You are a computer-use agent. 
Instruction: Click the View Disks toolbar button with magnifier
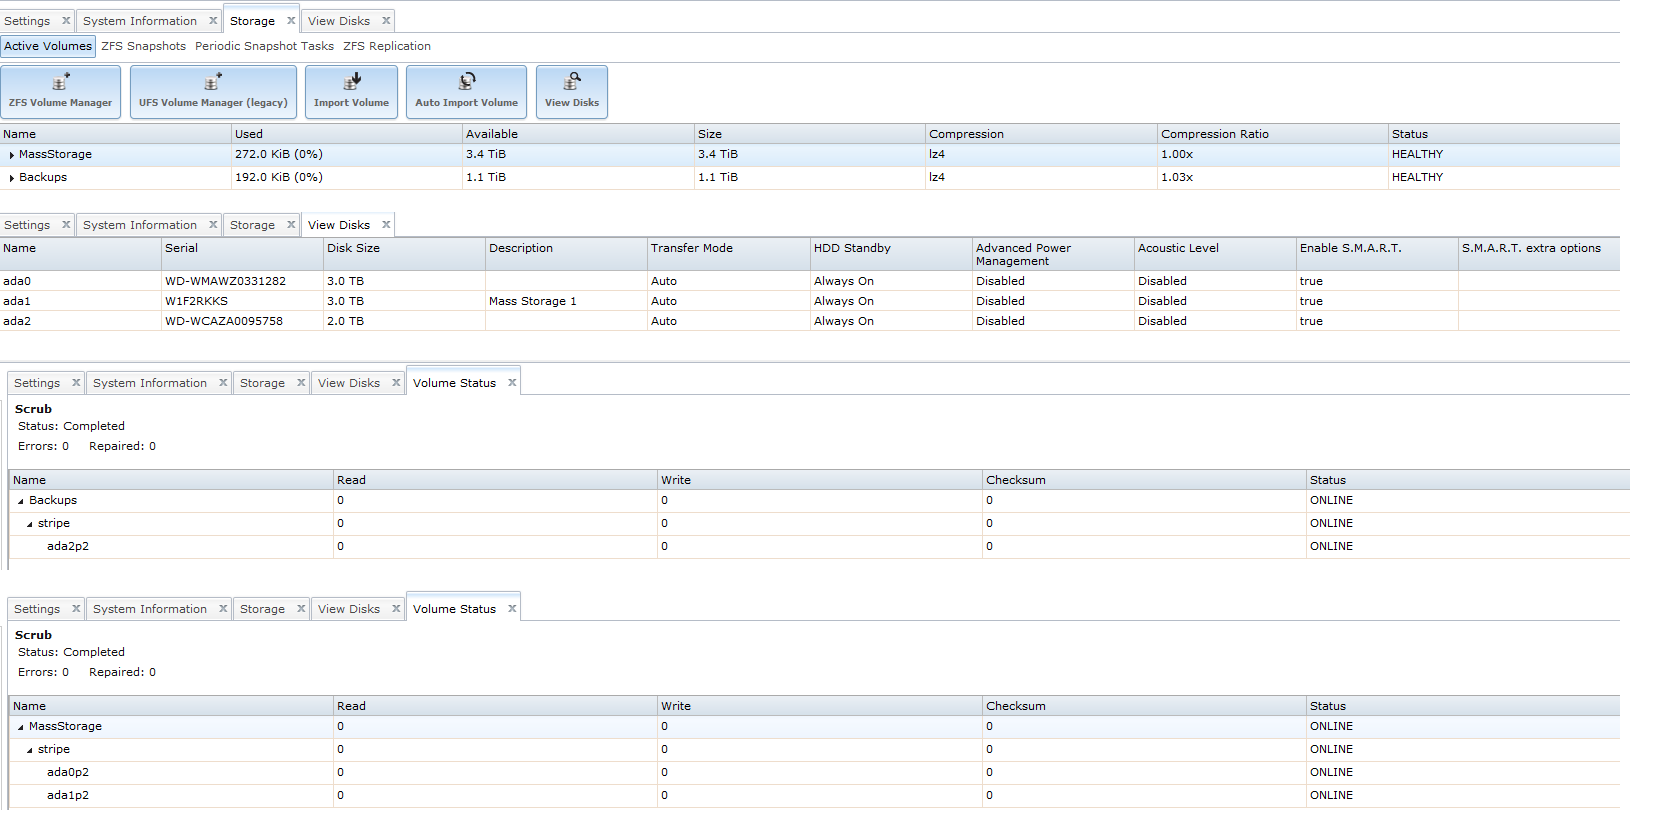(572, 92)
